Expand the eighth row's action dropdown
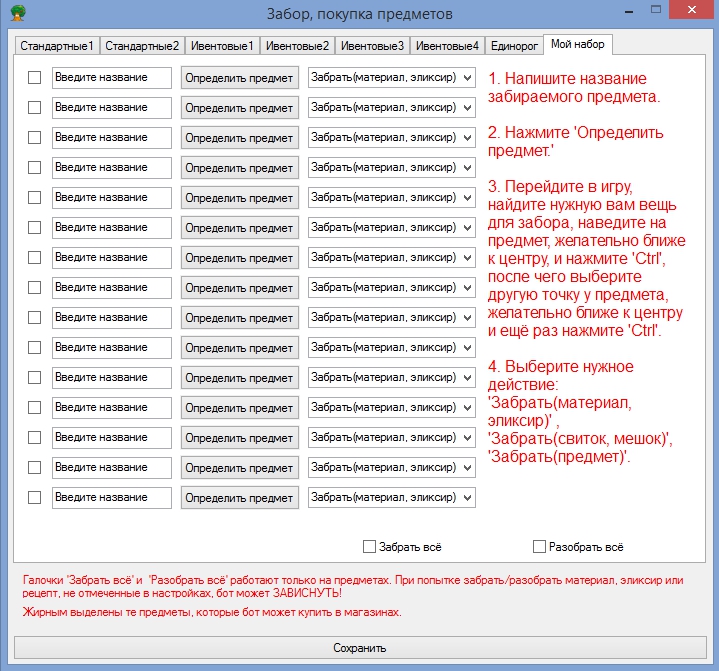The width and height of the screenshot is (719, 671). coord(392,288)
